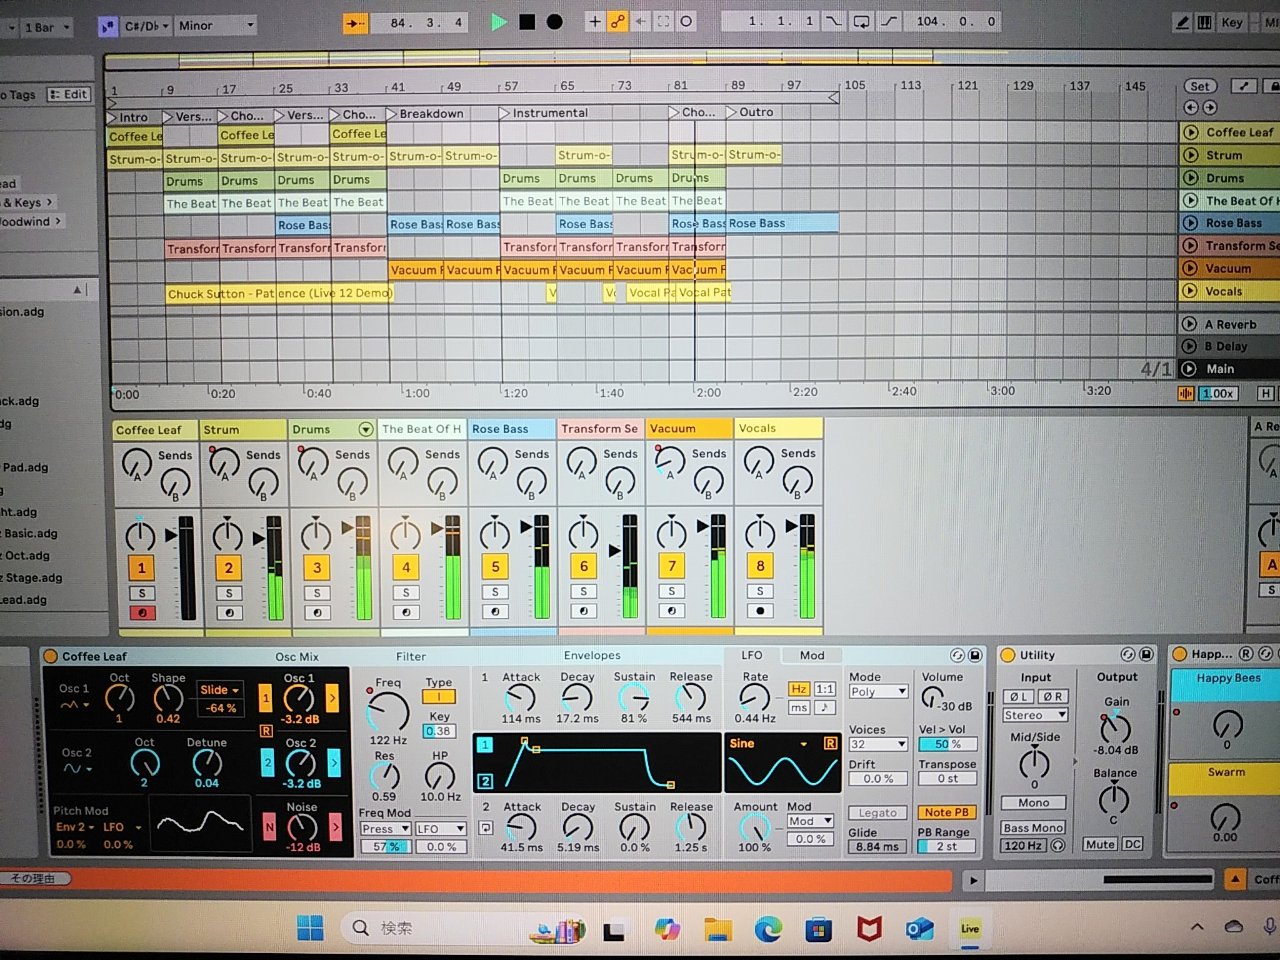Open the Minor scale dropdown
The image size is (1280, 960).
(x=216, y=25)
